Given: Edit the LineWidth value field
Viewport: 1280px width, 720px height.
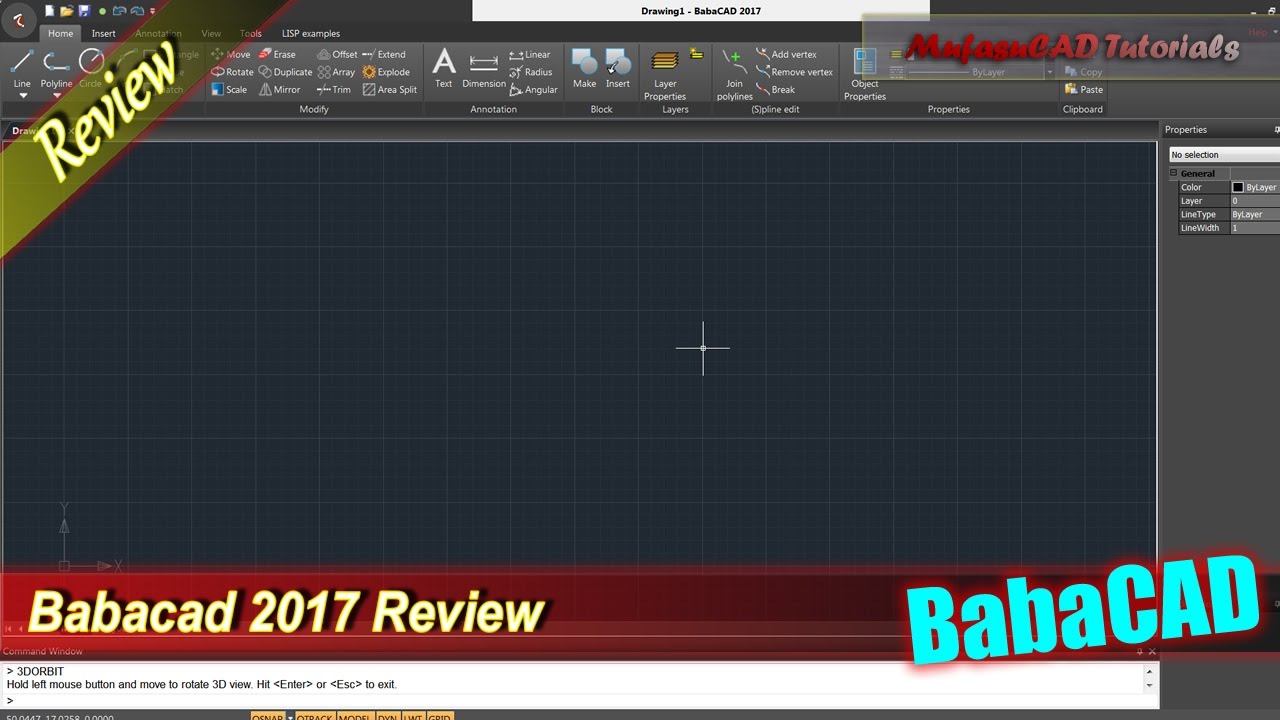Looking at the screenshot, I should (1255, 228).
